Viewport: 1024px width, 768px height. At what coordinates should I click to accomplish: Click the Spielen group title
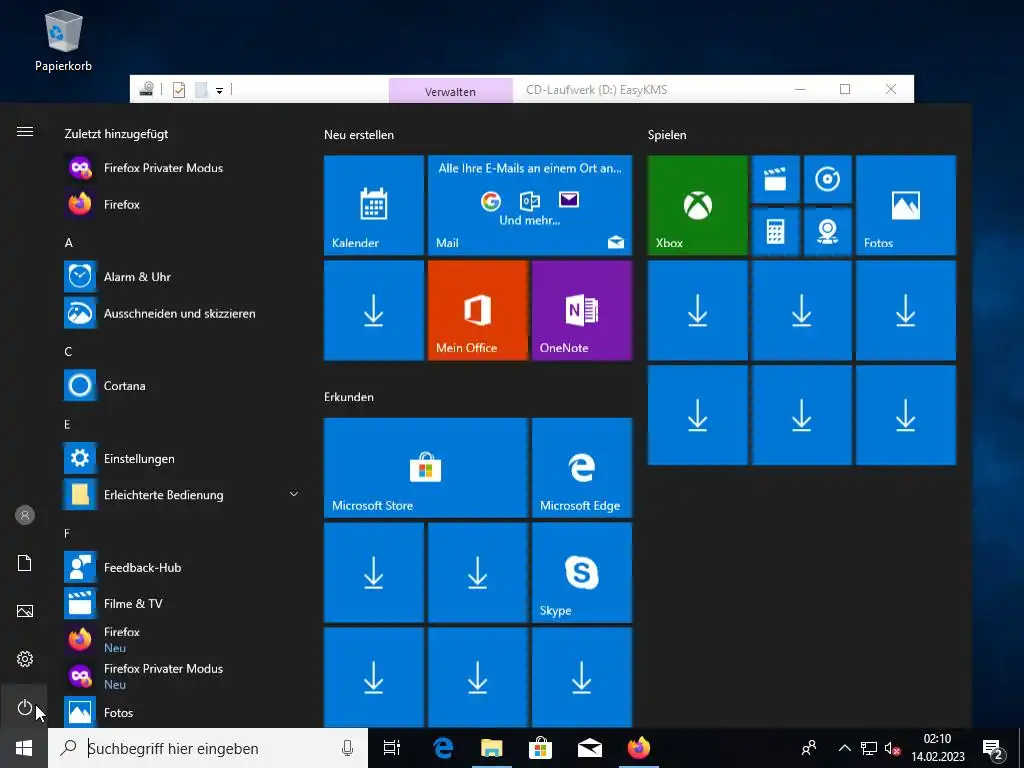(667, 135)
